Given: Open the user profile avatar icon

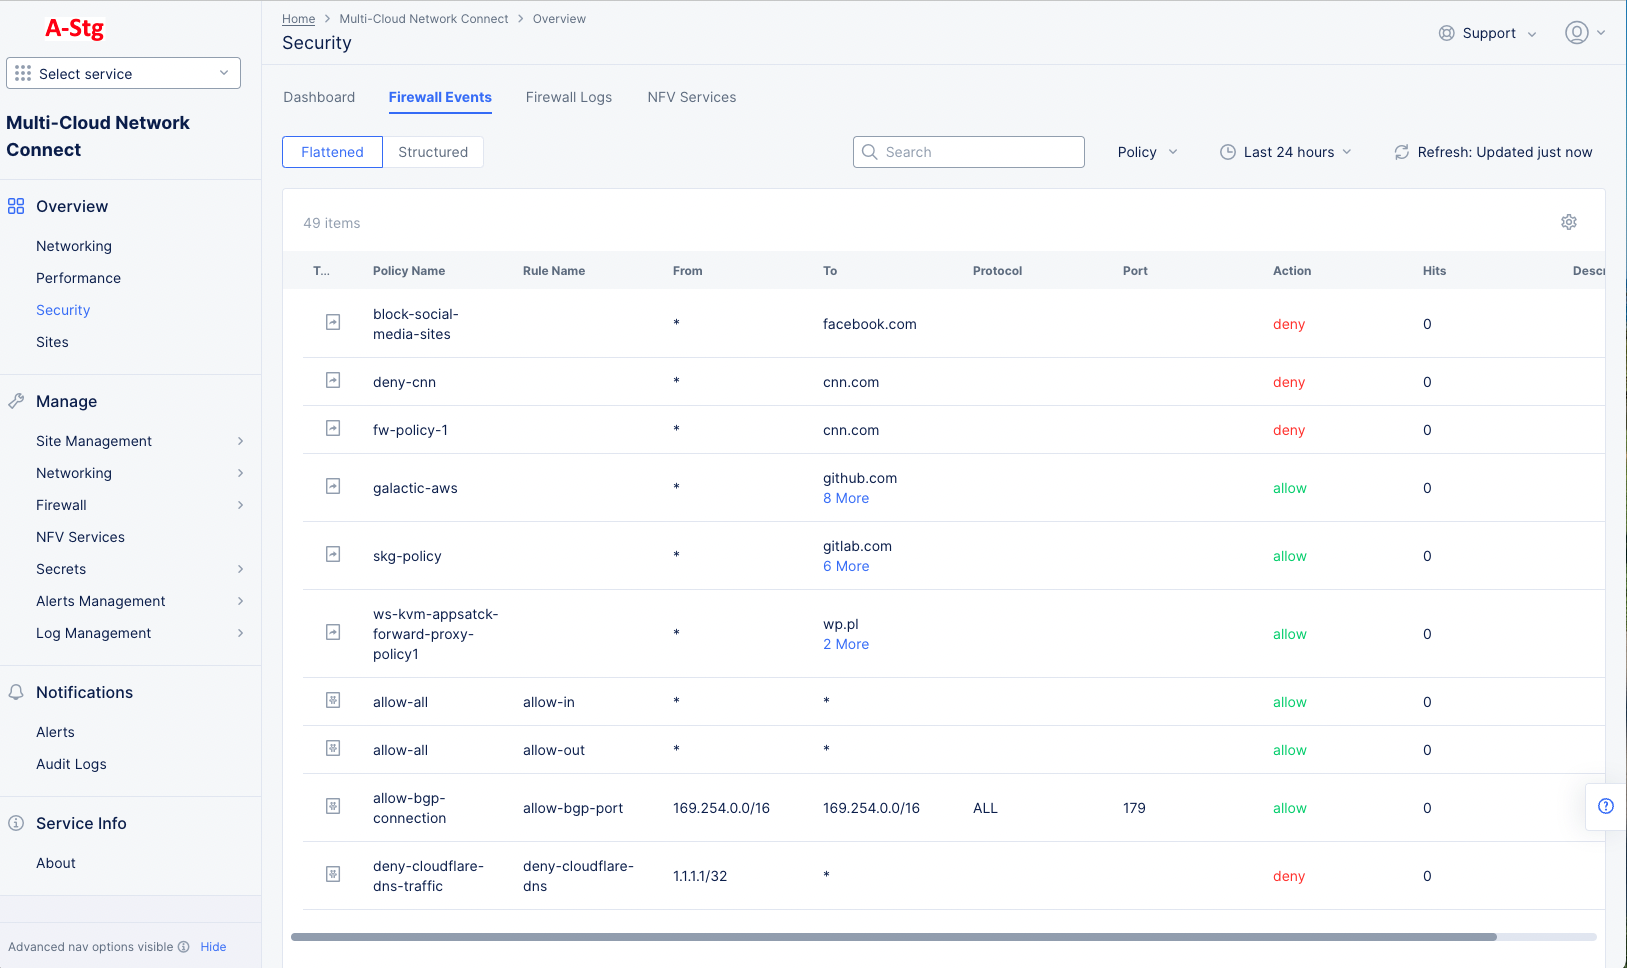Looking at the screenshot, I should pyautogui.click(x=1576, y=33).
